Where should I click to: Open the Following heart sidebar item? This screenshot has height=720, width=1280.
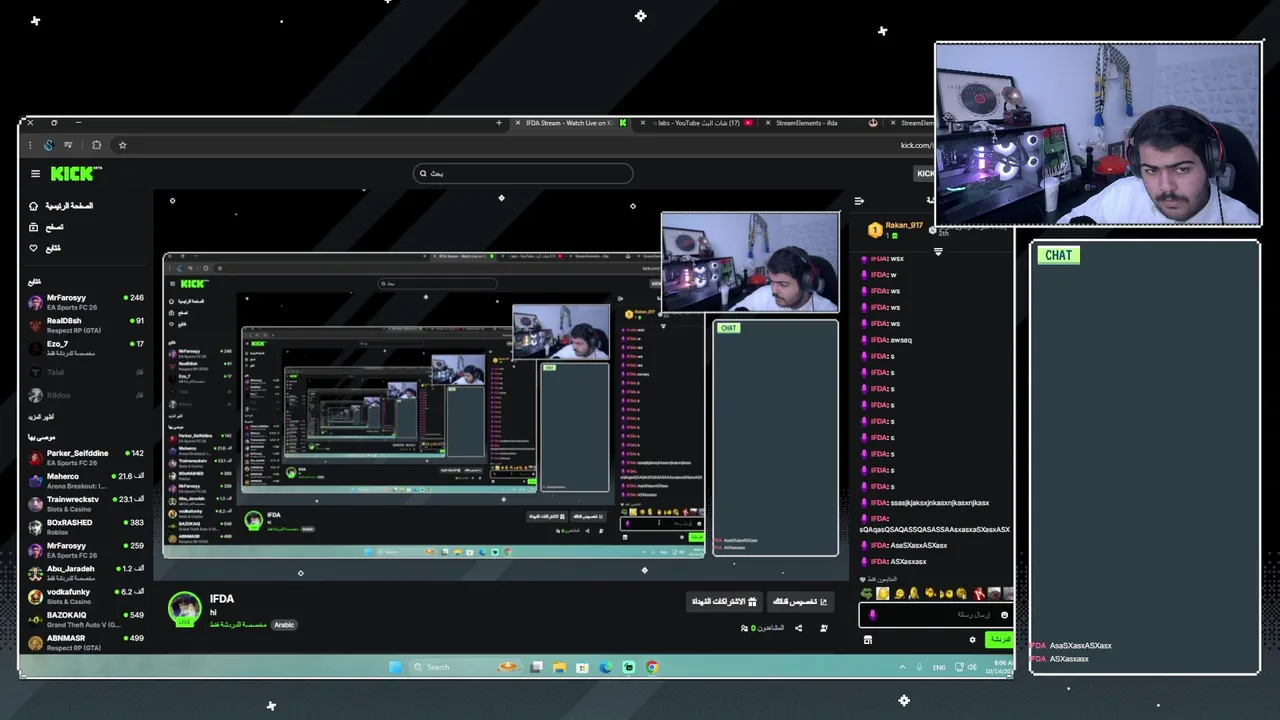[x=45, y=248]
